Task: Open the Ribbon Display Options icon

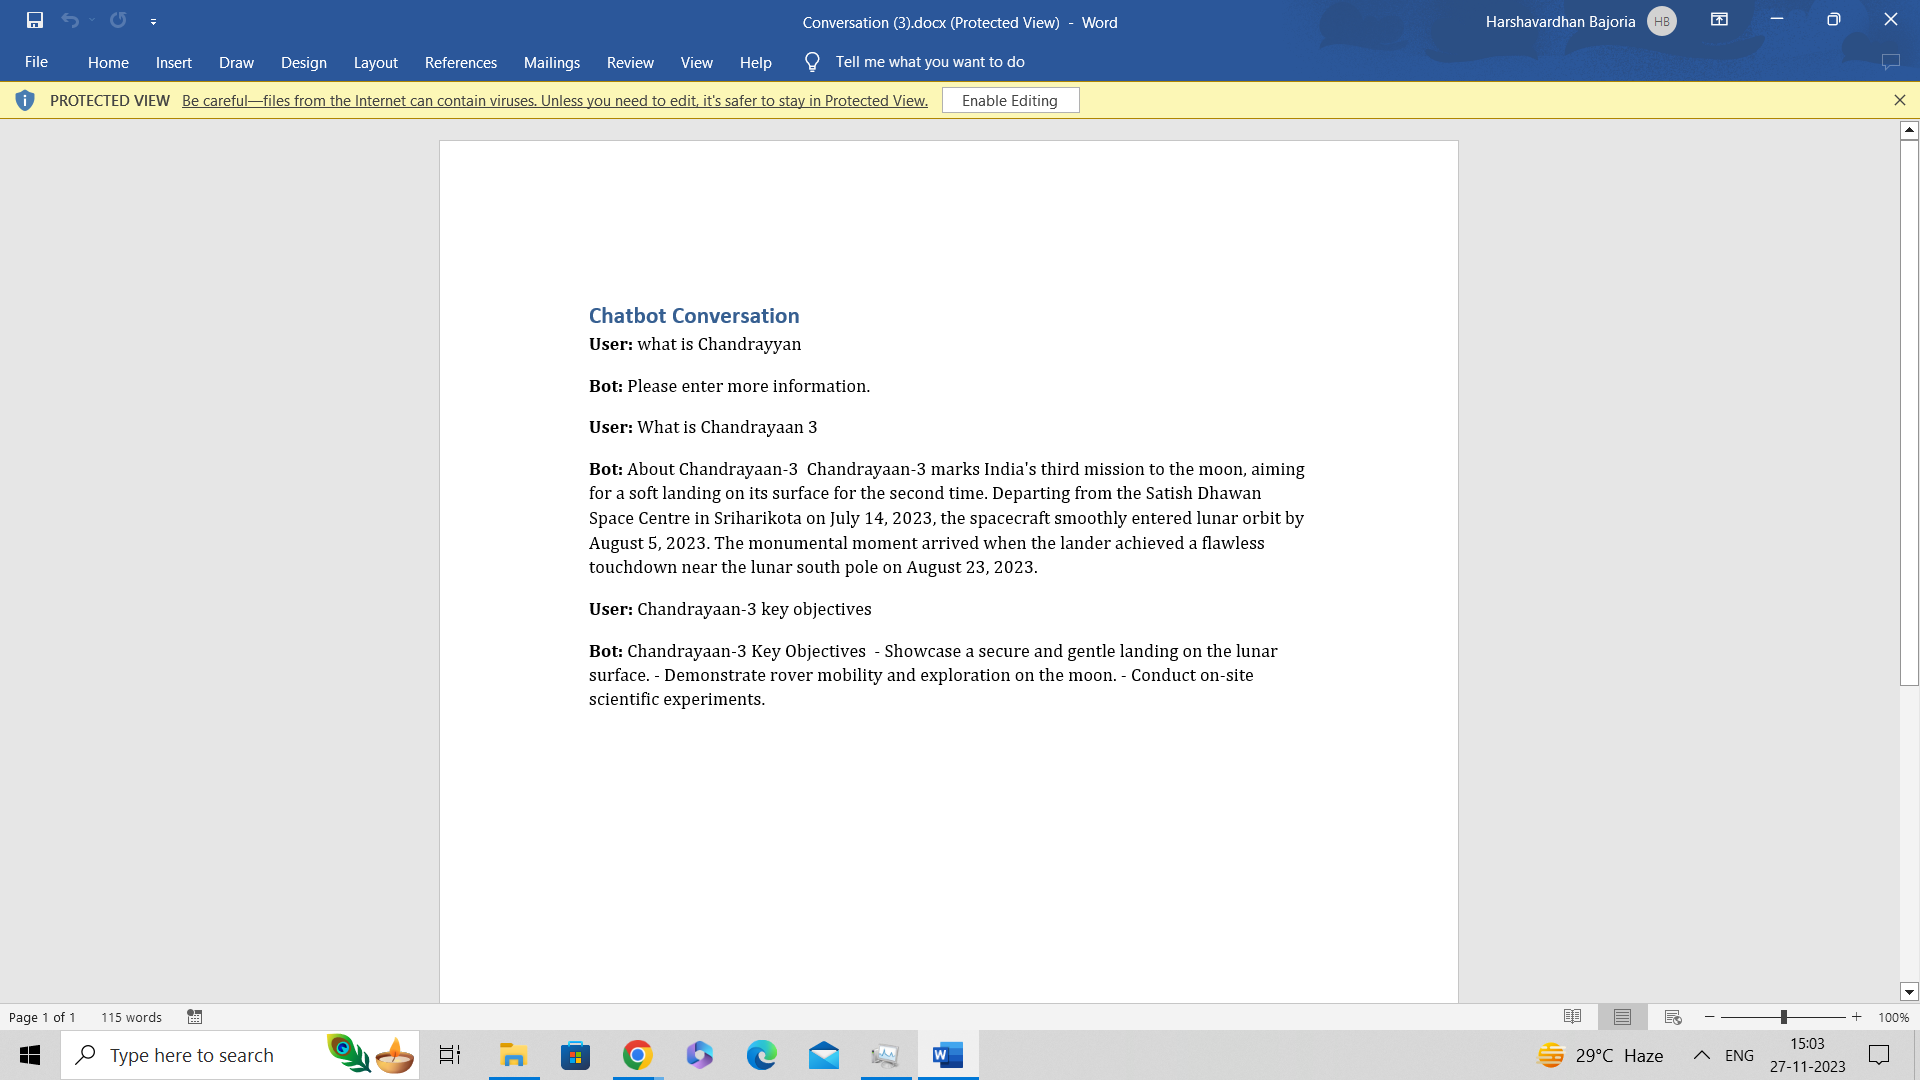Action: [1719, 20]
